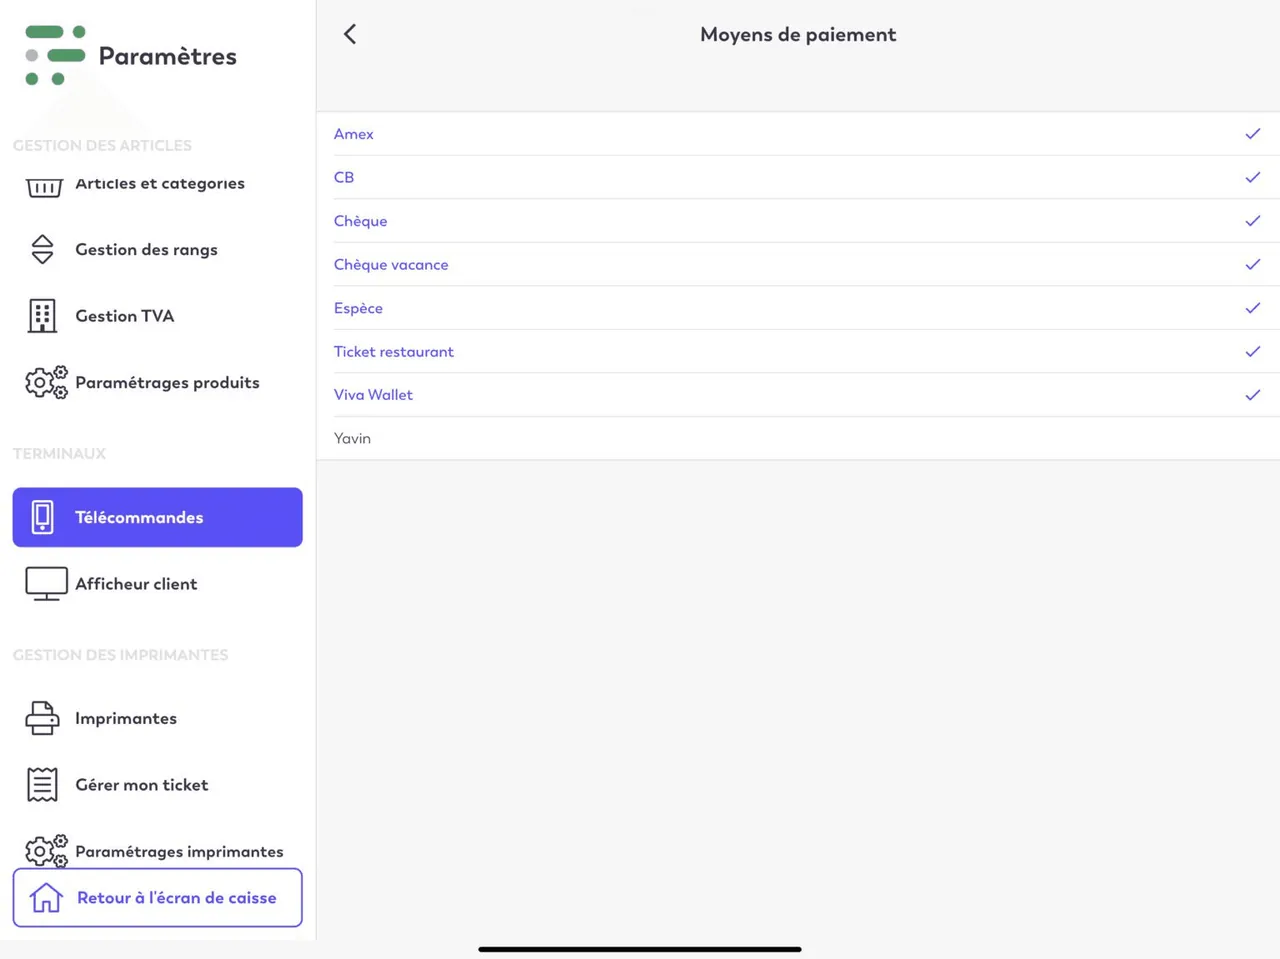Click the Paramètres app logo
This screenshot has height=959, width=1280.
(55, 55)
